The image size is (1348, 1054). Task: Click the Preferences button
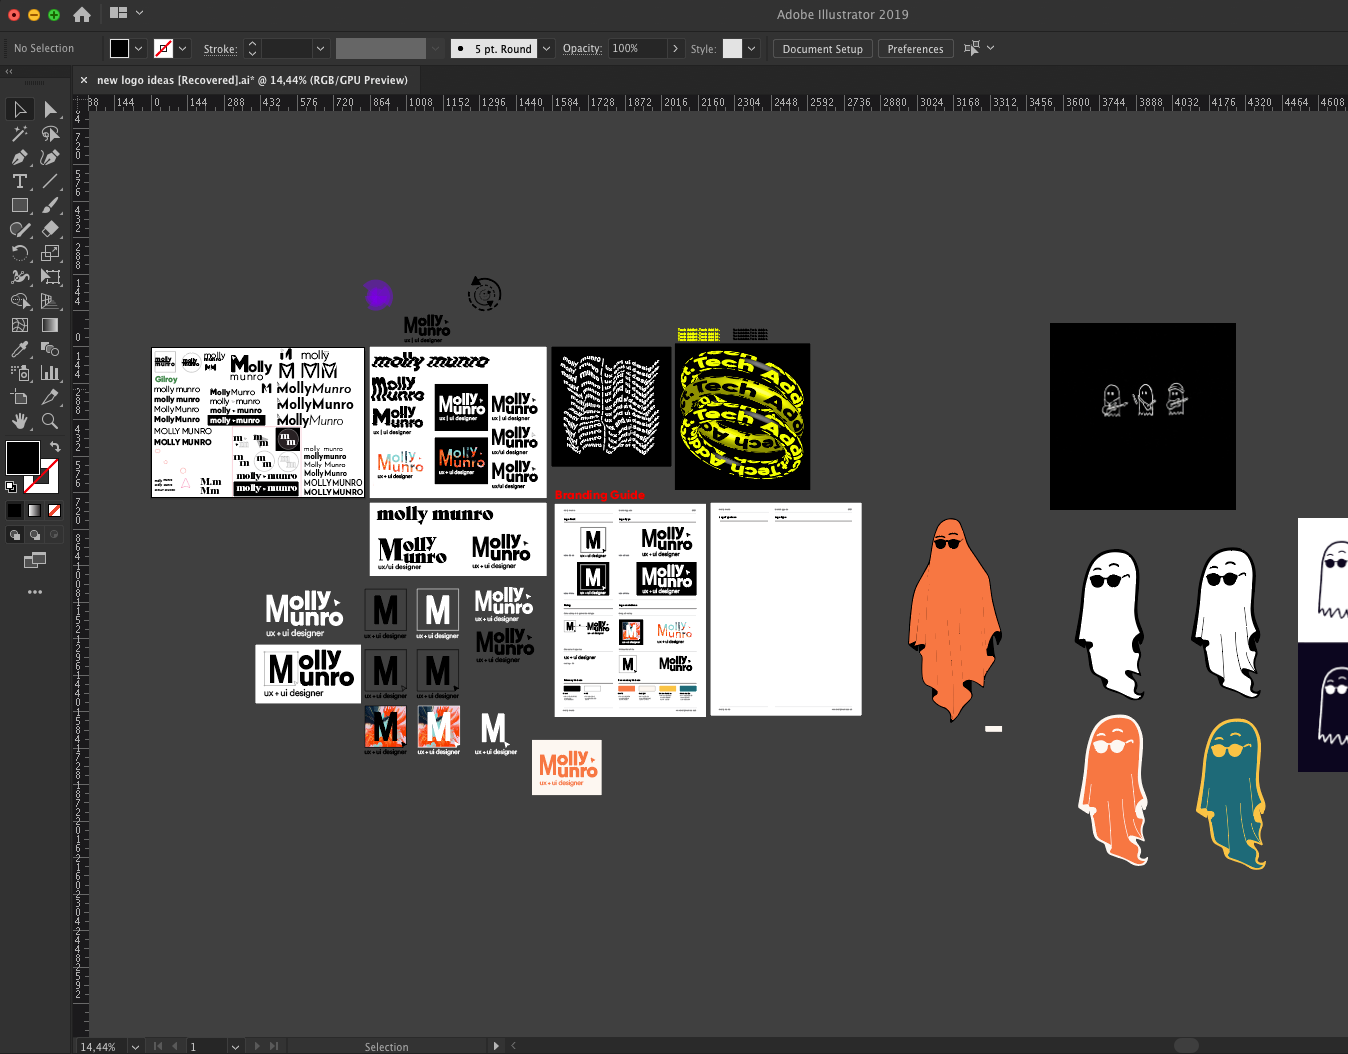[x=915, y=49]
